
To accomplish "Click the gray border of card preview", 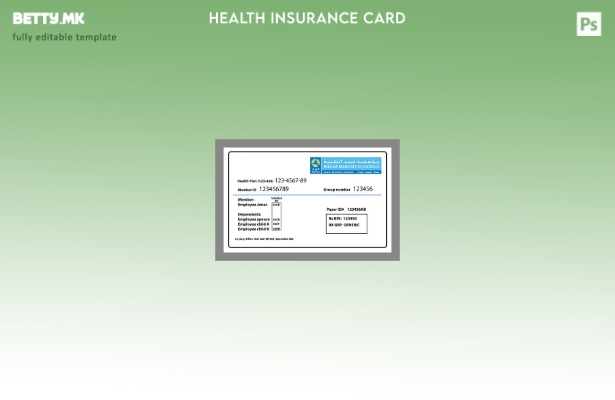I will tap(221, 200).
